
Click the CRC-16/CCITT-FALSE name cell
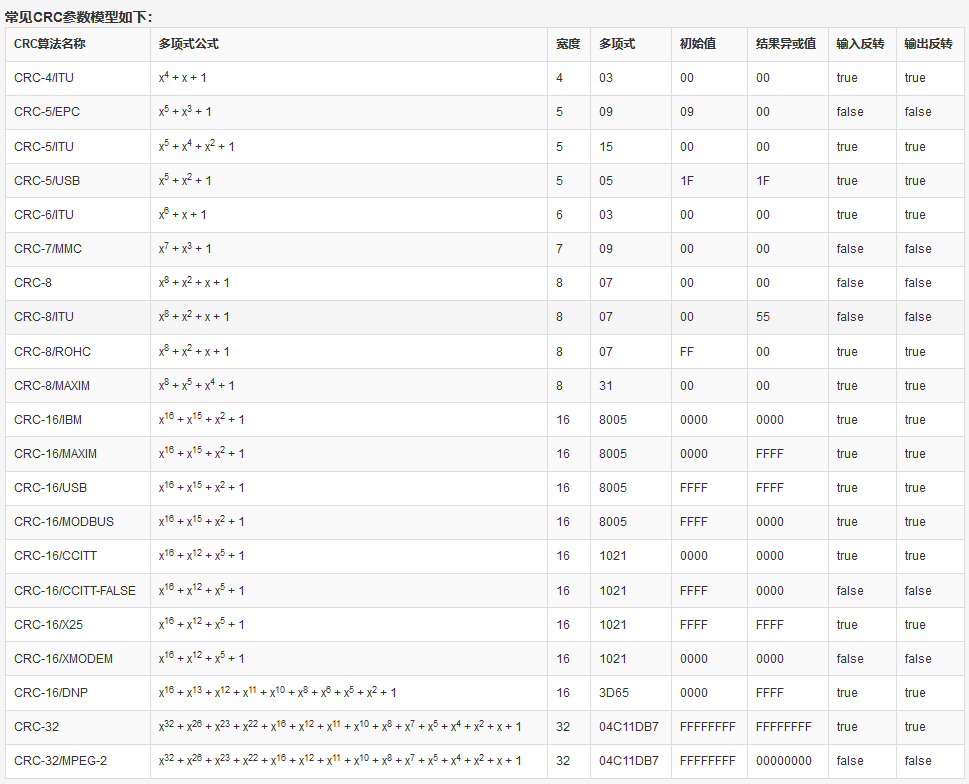[75, 591]
